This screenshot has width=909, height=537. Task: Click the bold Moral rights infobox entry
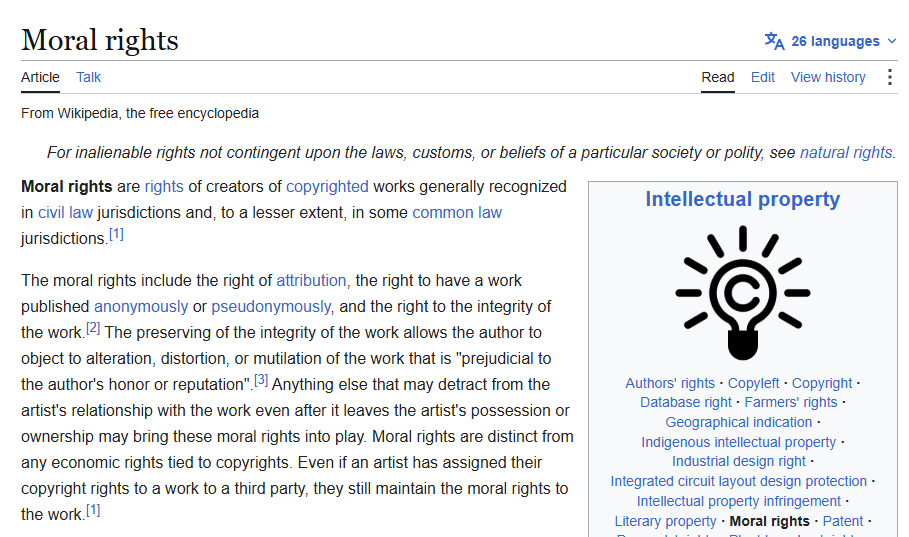(769, 521)
